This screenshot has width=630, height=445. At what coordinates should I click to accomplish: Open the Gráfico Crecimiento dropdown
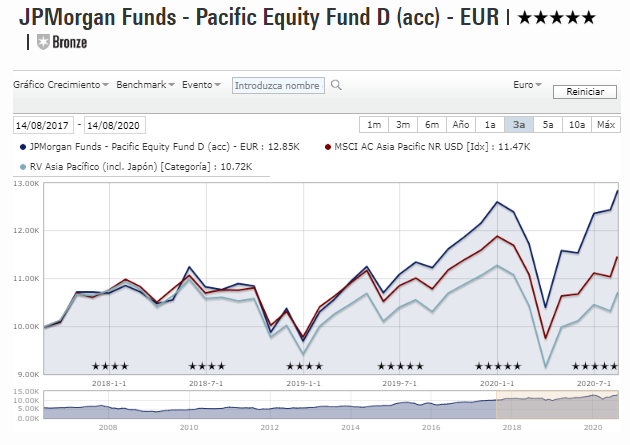pos(60,85)
